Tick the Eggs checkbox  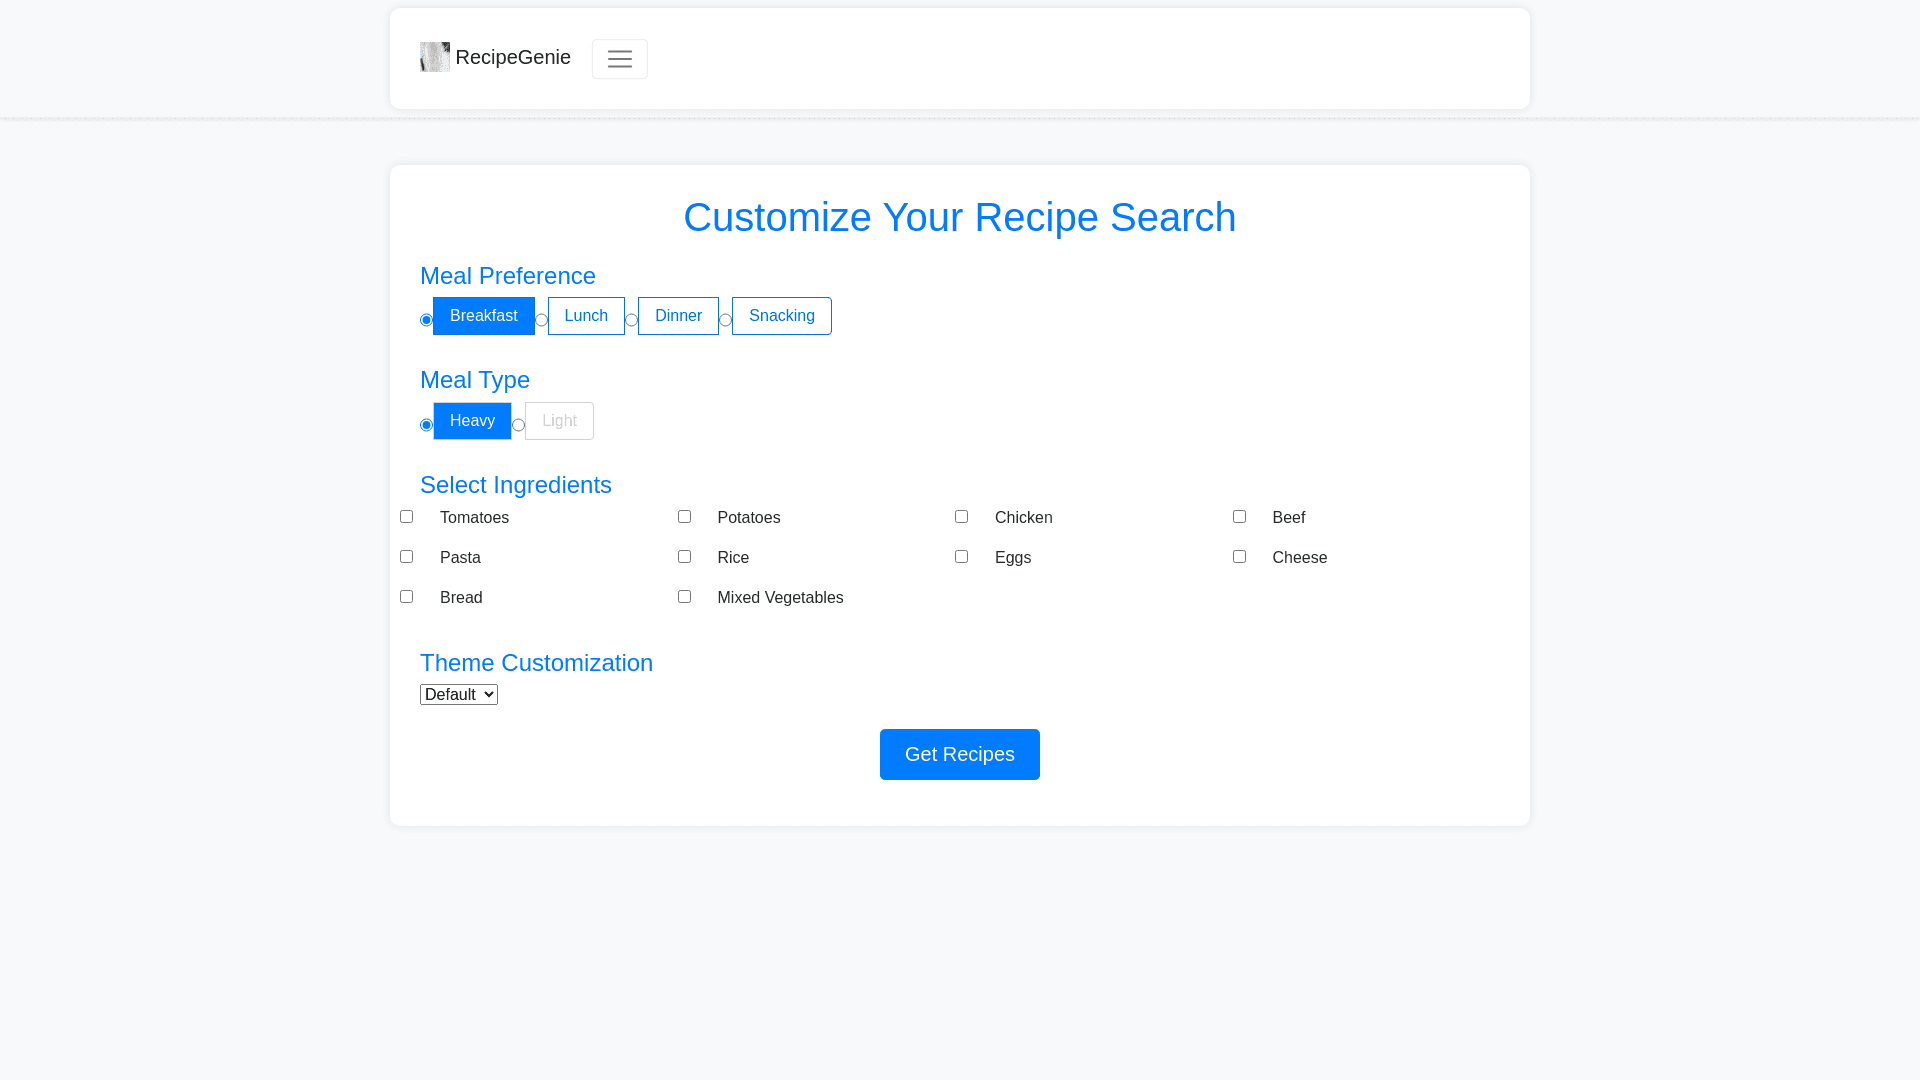(x=961, y=557)
